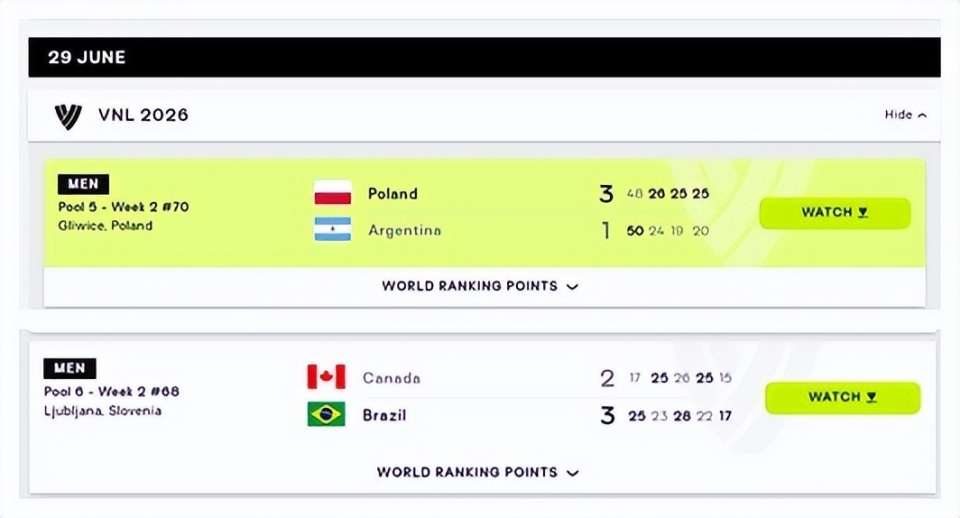Click MEN badge in Canada match
960x518 pixels.
[x=69, y=368]
